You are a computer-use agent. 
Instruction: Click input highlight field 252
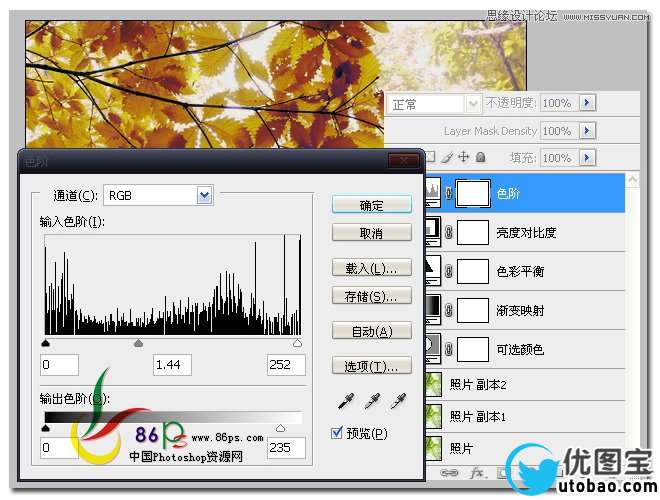(x=286, y=364)
